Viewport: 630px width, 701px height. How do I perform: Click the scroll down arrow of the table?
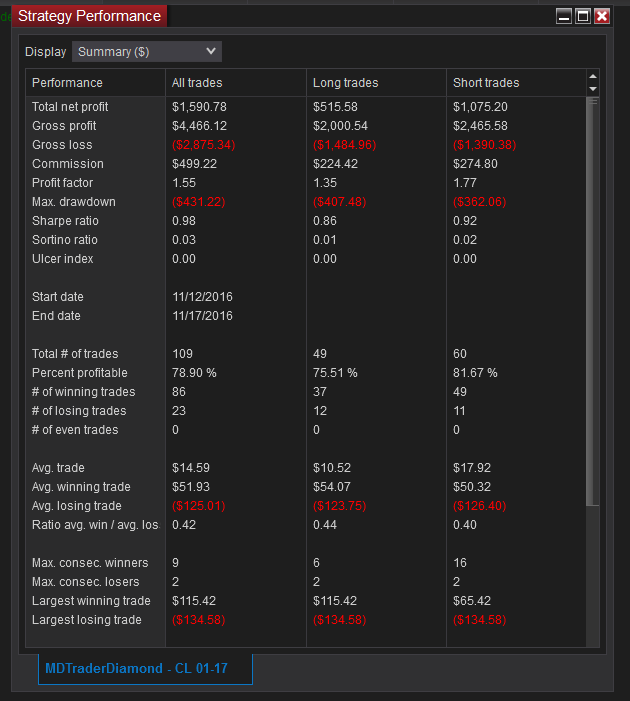point(593,89)
